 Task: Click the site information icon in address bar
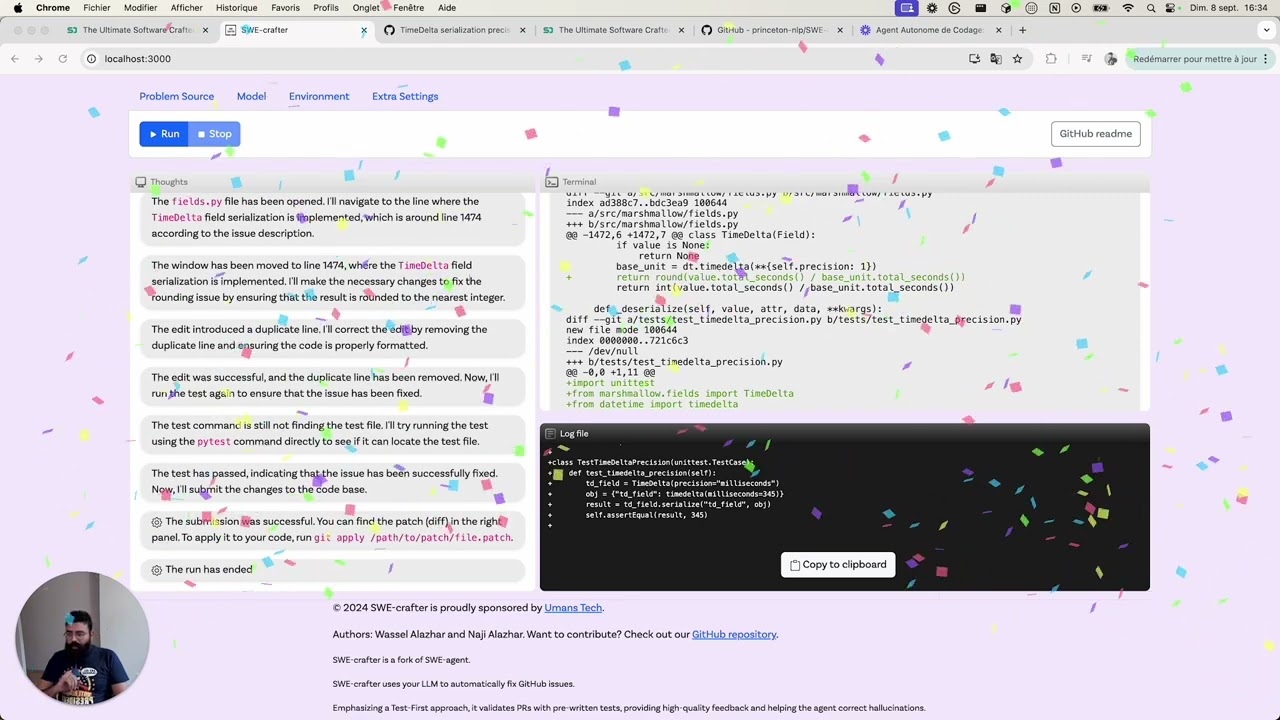tap(91, 59)
